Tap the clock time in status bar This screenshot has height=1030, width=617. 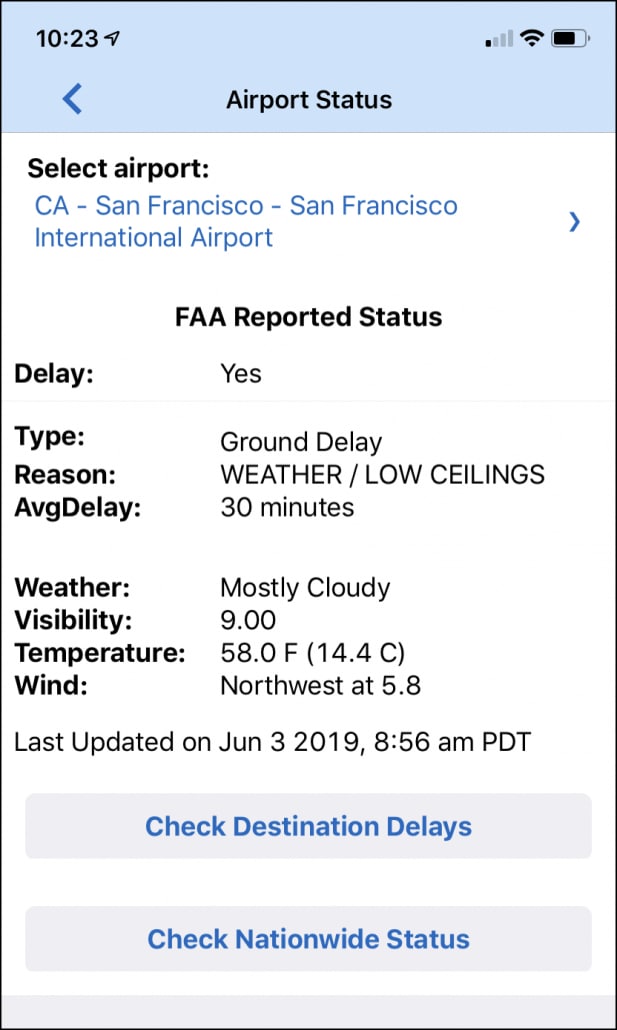click(66, 39)
